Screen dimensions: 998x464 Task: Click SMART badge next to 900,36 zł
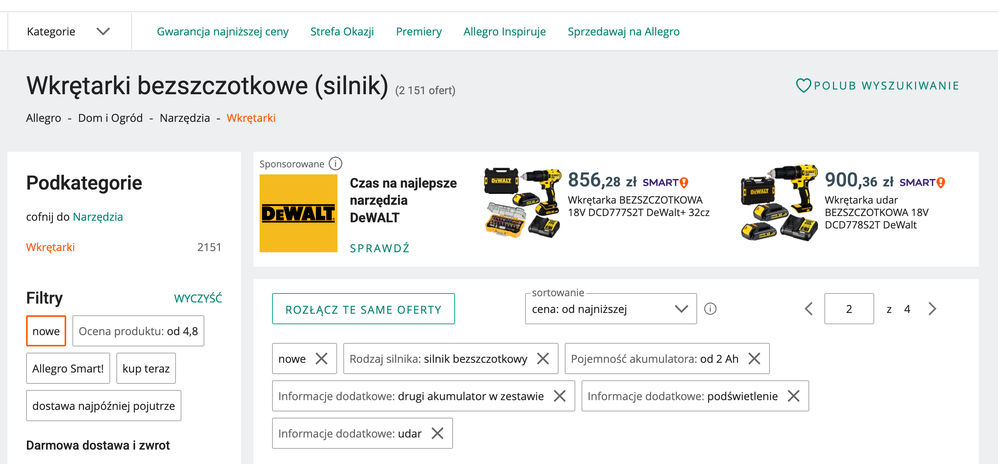922,183
